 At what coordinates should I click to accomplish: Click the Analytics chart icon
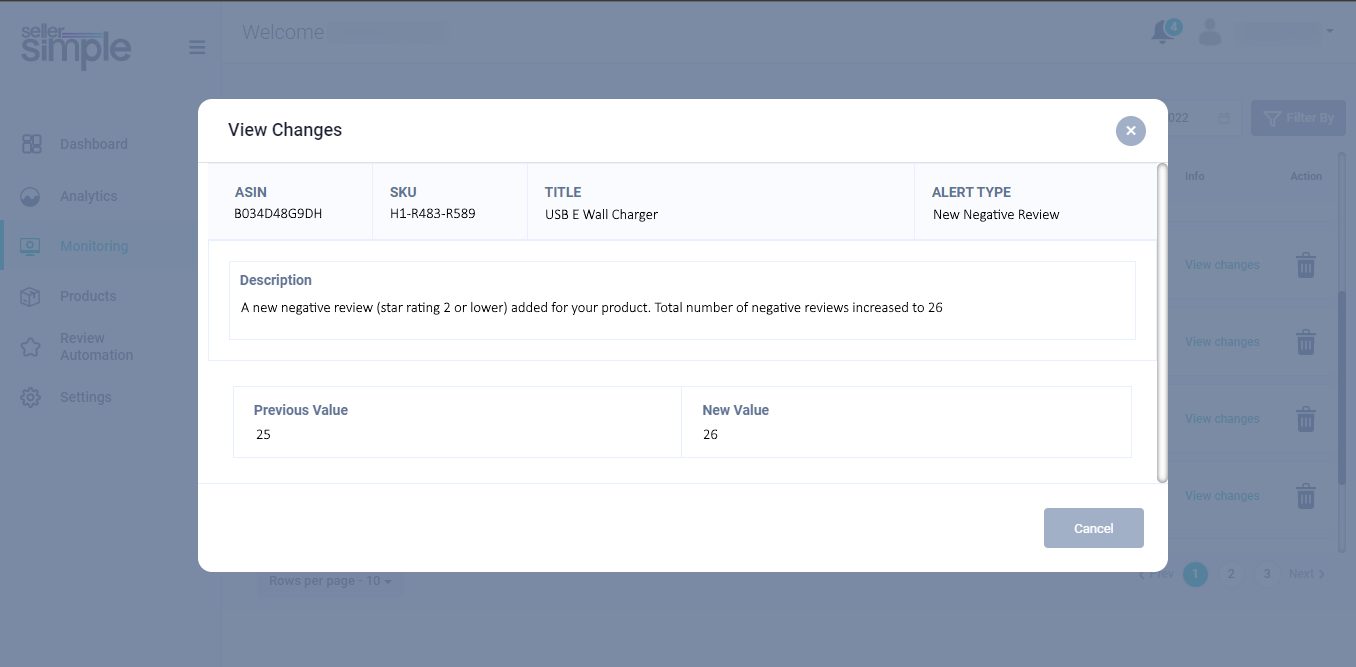click(x=31, y=196)
